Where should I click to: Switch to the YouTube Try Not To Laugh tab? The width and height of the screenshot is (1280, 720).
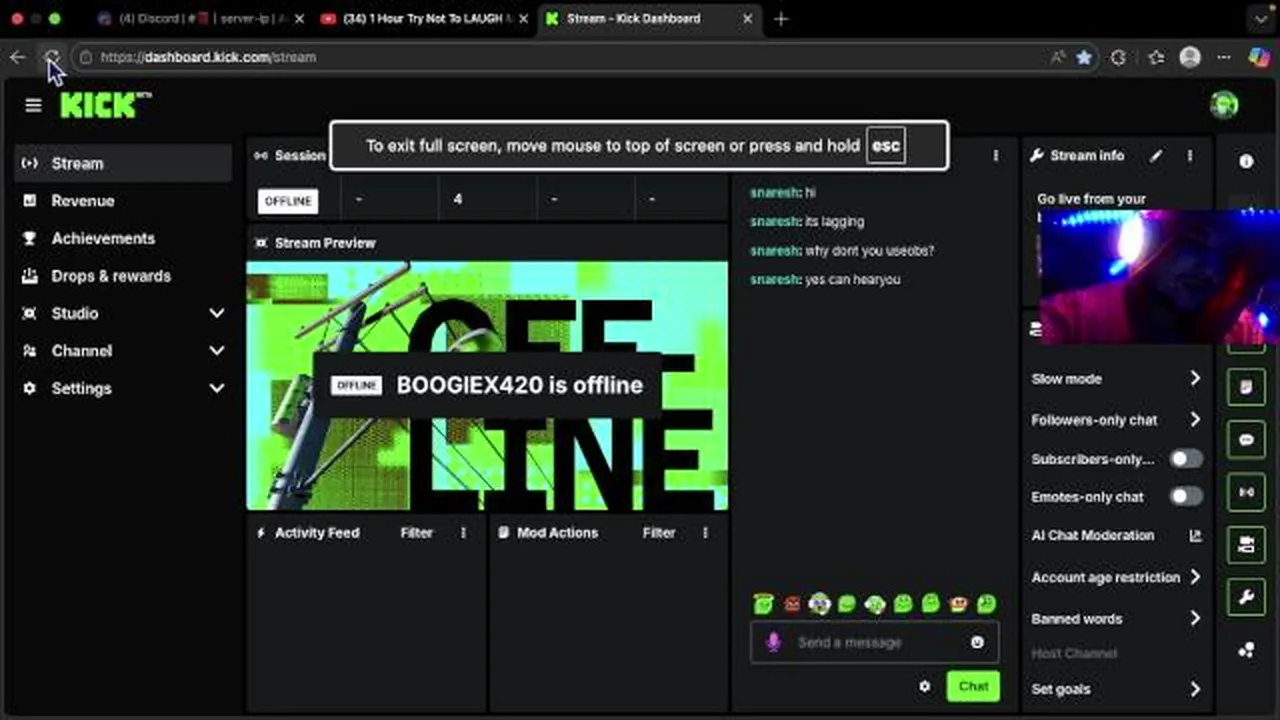pos(424,18)
